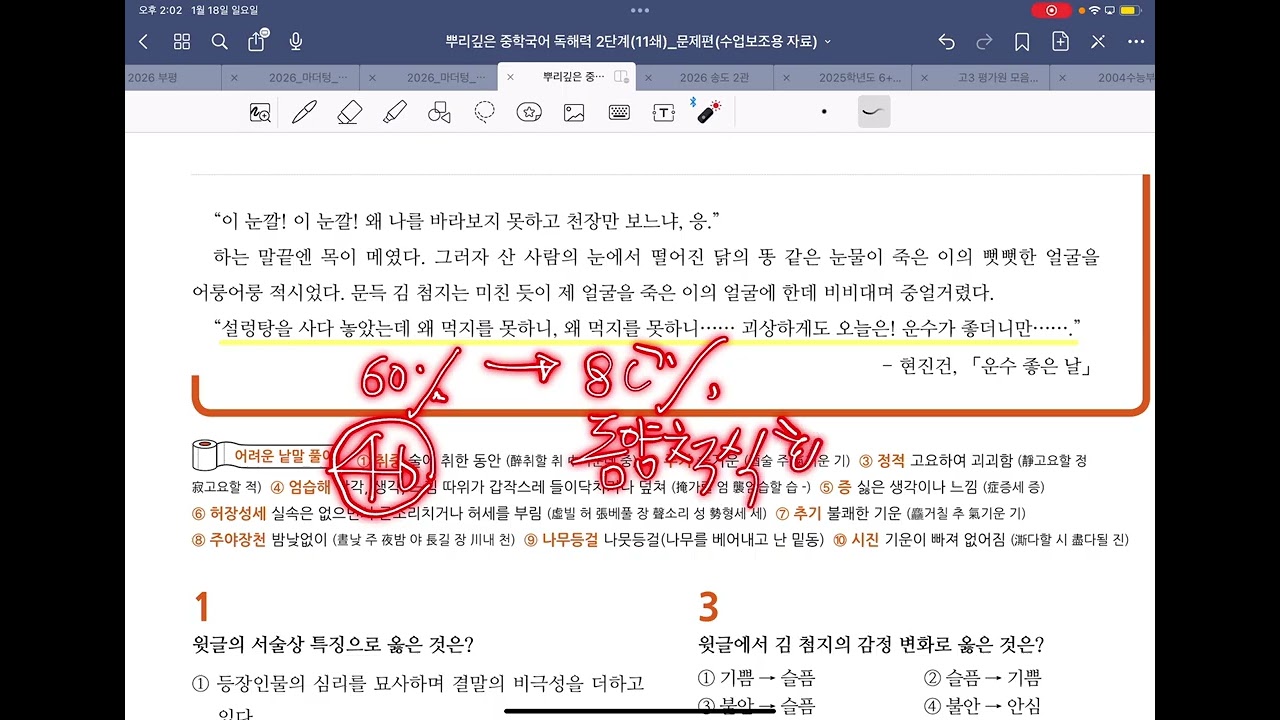Viewport: 1280px width, 720px height.
Task: Click the question number 3 heading
Action: (x=708, y=607)
